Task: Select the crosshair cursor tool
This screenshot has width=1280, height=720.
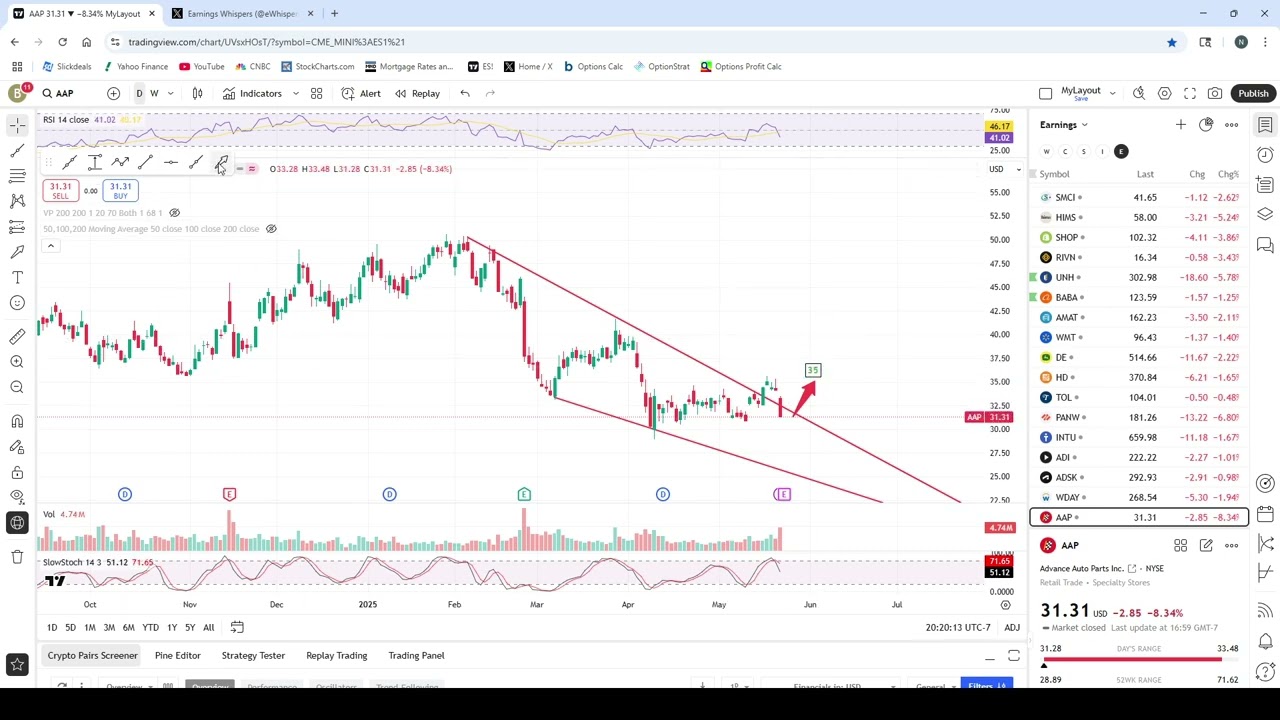Action: click(17, 125)
